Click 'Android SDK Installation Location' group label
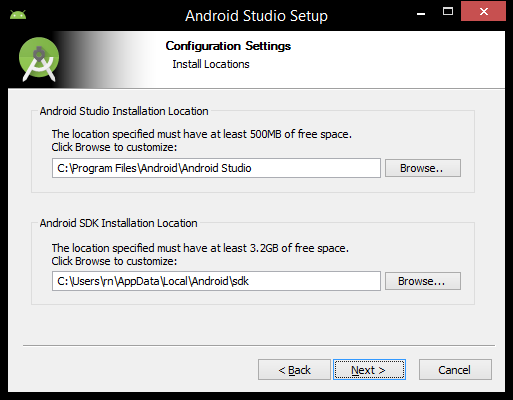 click(x=119, y=223)
